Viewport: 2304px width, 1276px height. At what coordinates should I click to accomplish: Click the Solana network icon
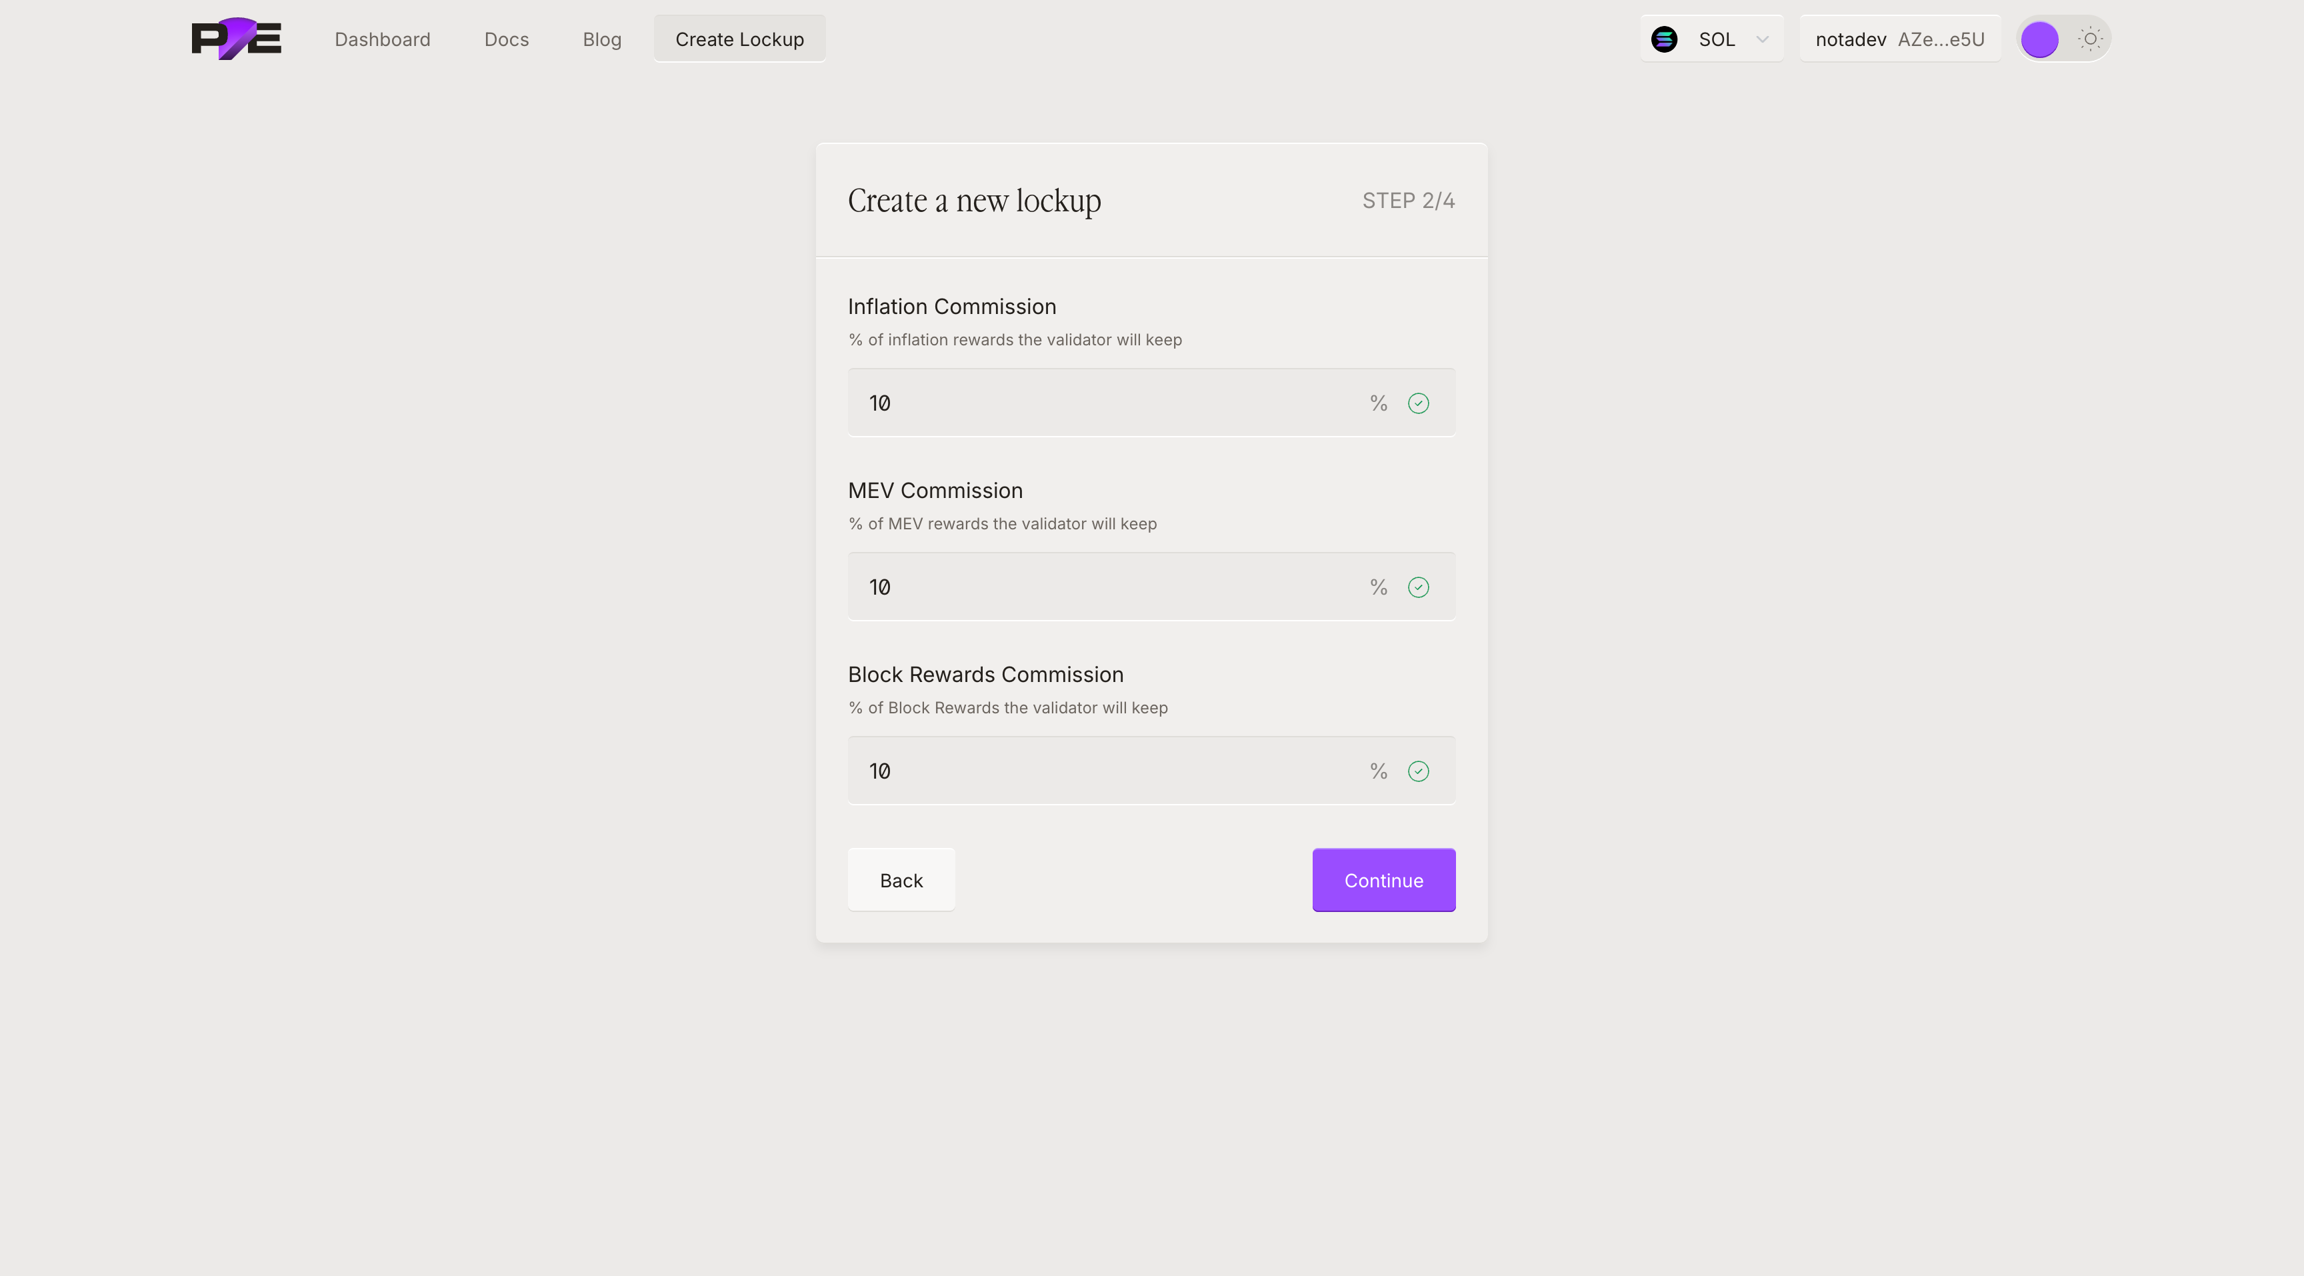(x=1664, y=39)
